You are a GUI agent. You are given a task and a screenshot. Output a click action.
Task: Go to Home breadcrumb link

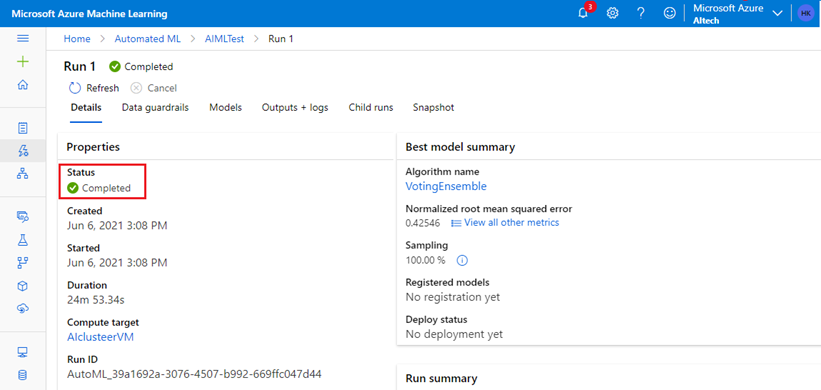point(77,39)
